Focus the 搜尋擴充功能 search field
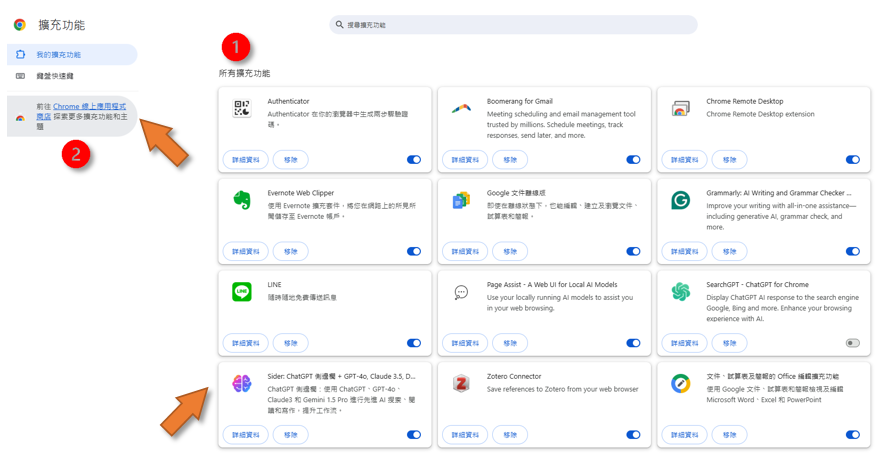The height and width of the screenshot is (455, 878). coord(513,25)
